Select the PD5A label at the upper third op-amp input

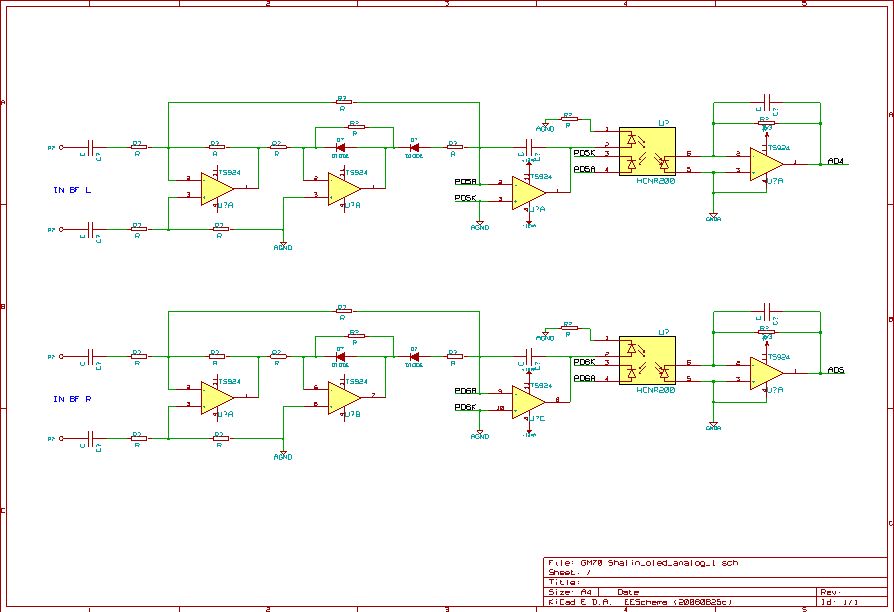(465, 181)
